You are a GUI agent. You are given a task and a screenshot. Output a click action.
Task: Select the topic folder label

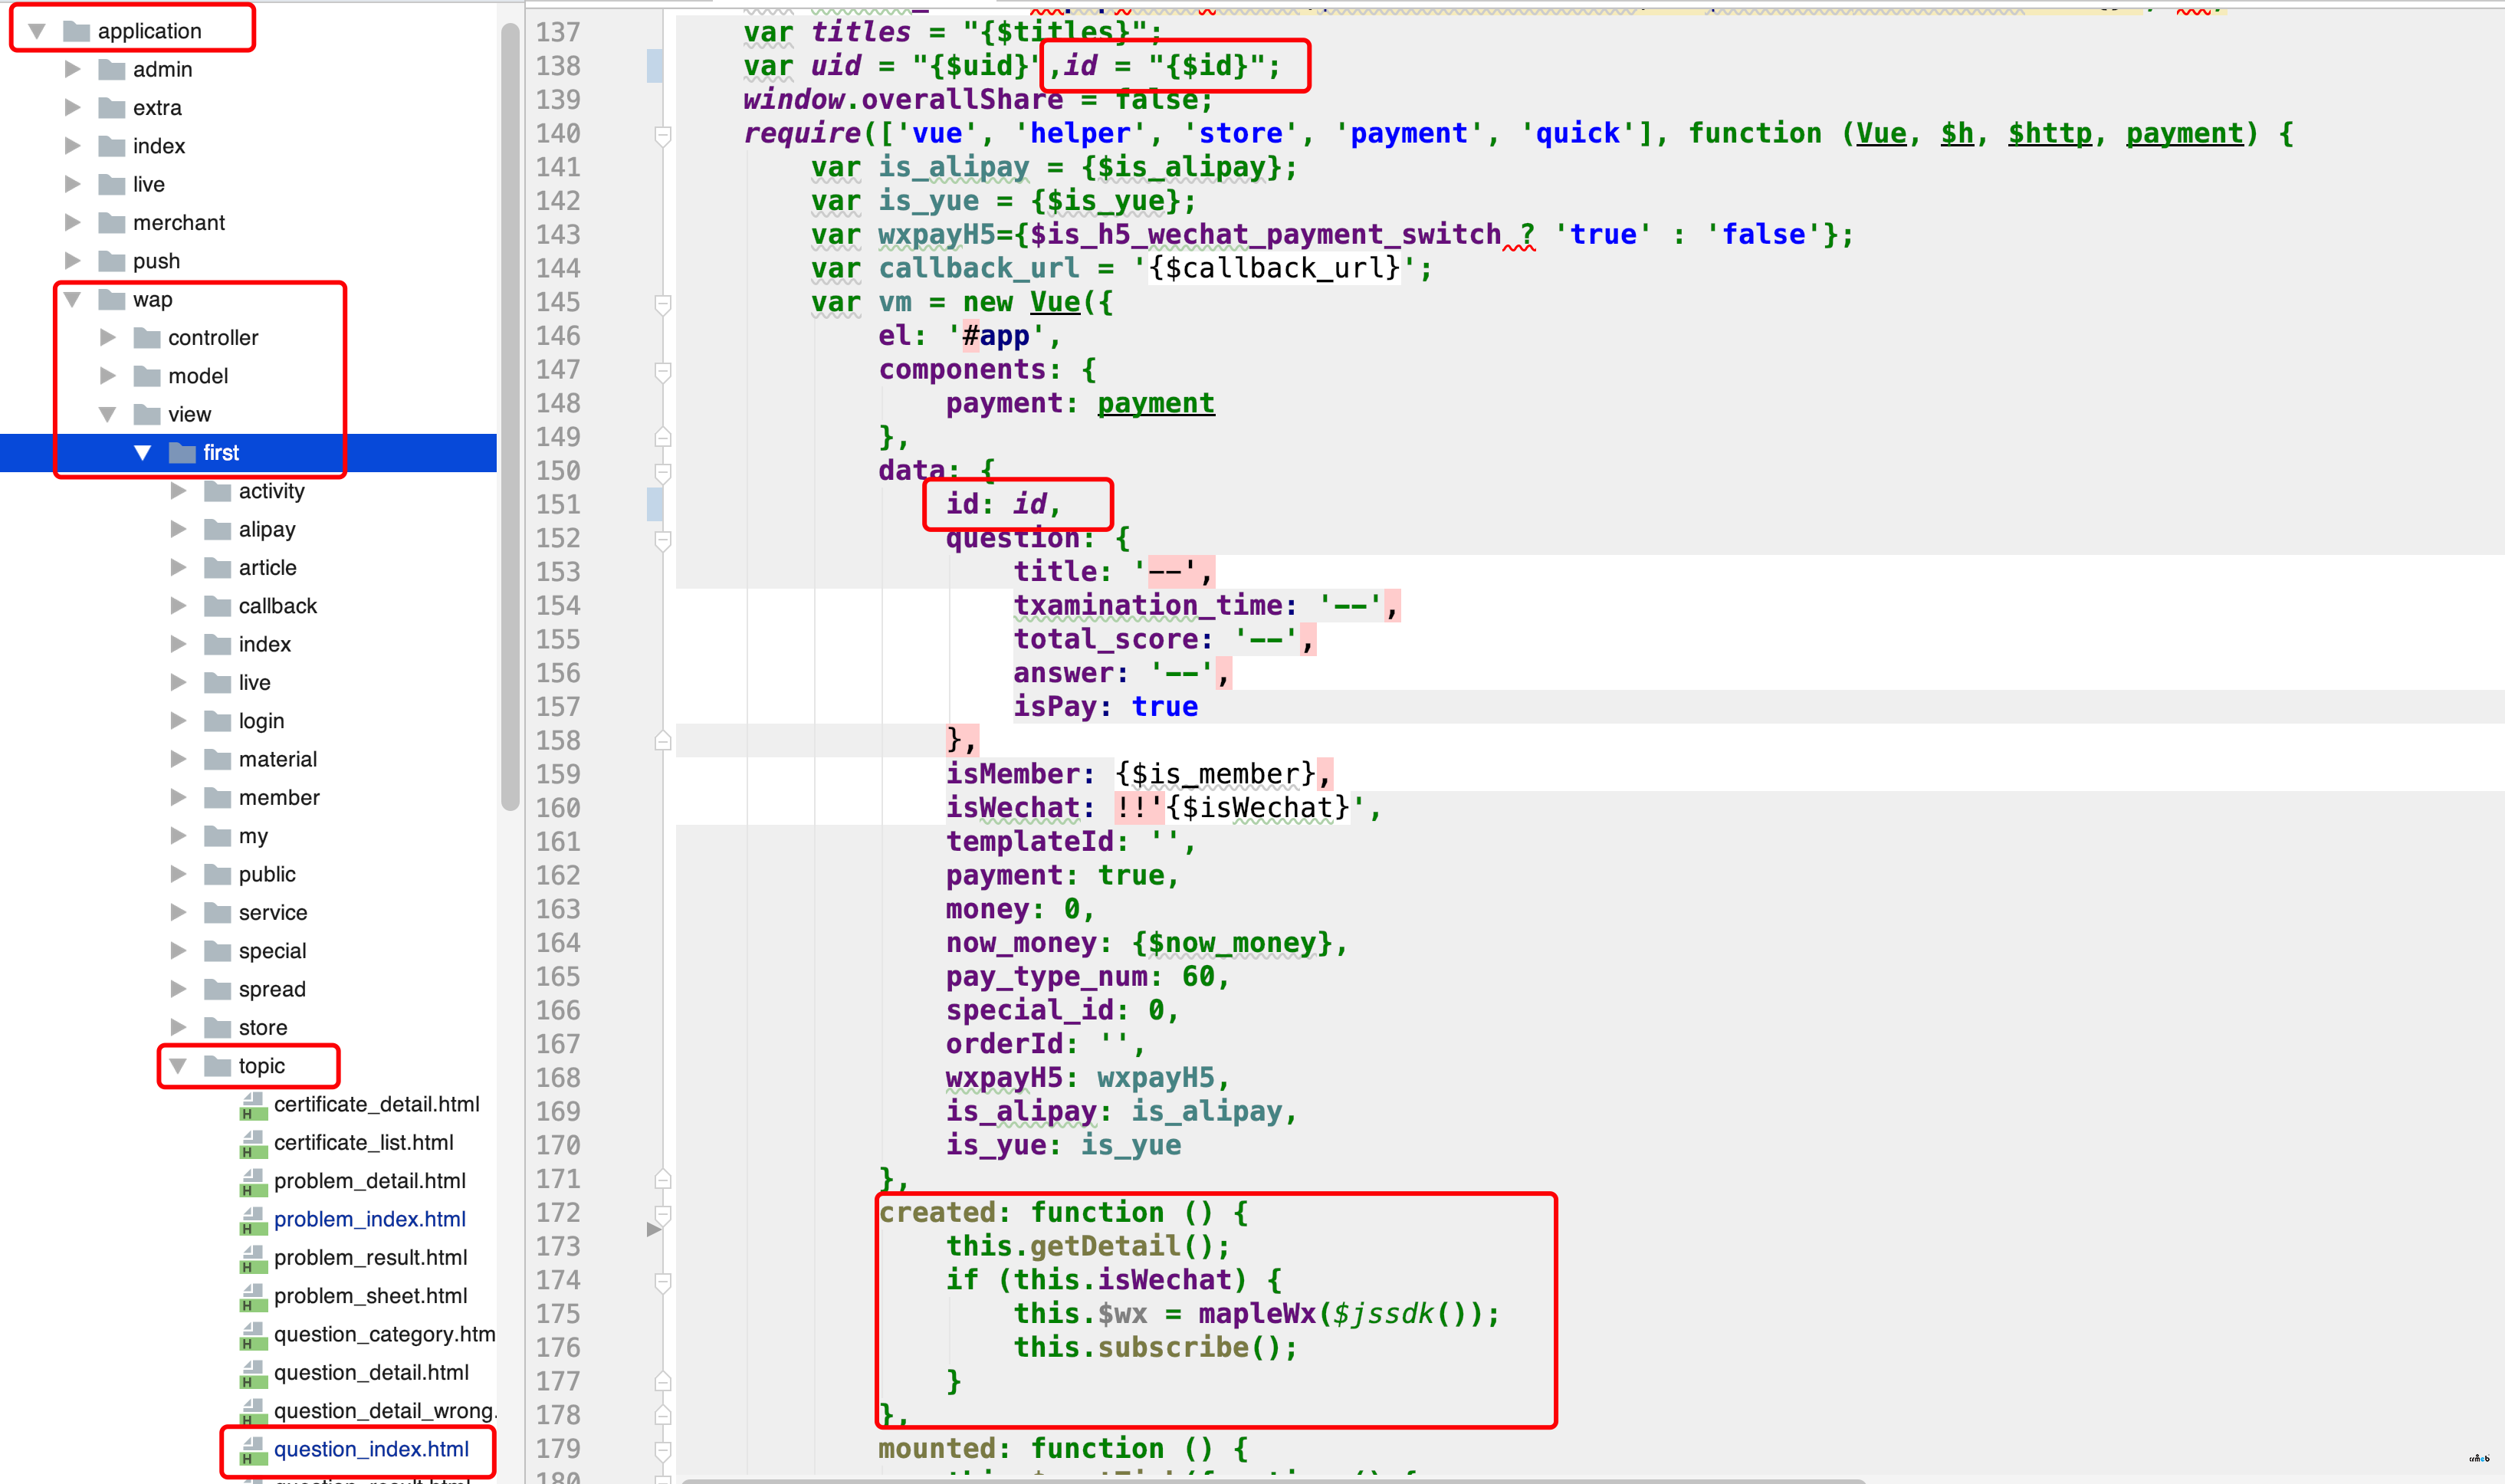point(261,1066)
